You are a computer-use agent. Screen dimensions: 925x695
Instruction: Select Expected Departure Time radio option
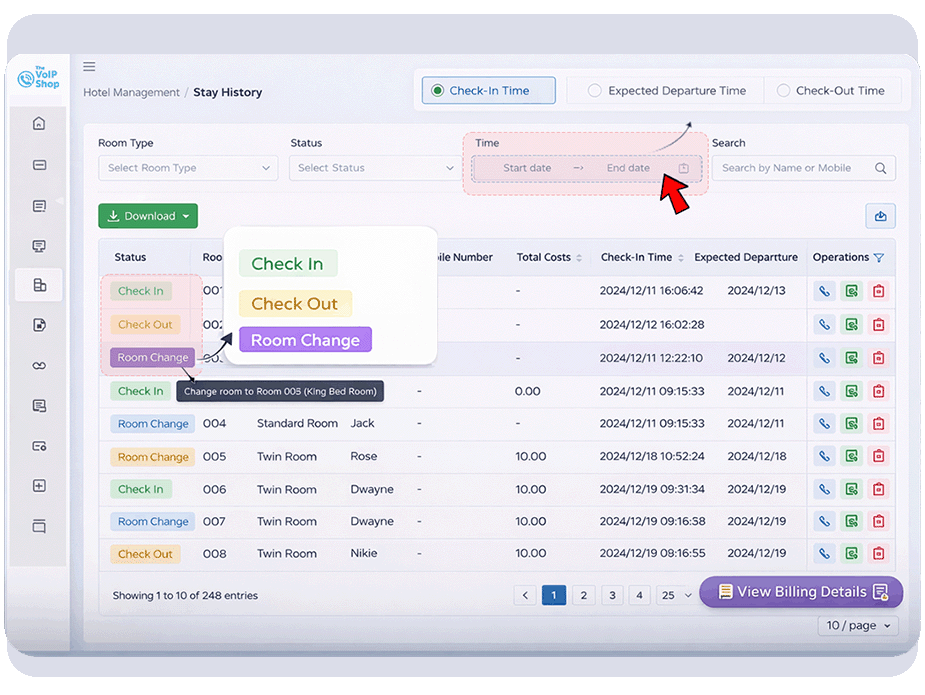click(x=667, y=91)
